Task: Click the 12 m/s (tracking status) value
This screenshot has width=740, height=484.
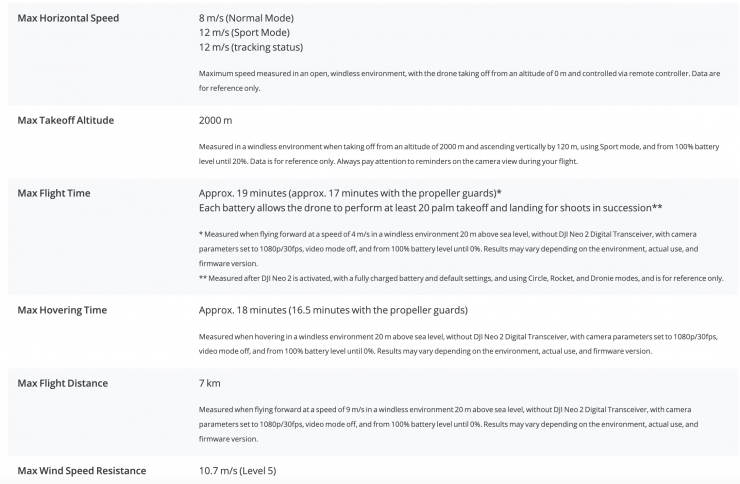Action: pyautogui.click(x=250, y=47)
